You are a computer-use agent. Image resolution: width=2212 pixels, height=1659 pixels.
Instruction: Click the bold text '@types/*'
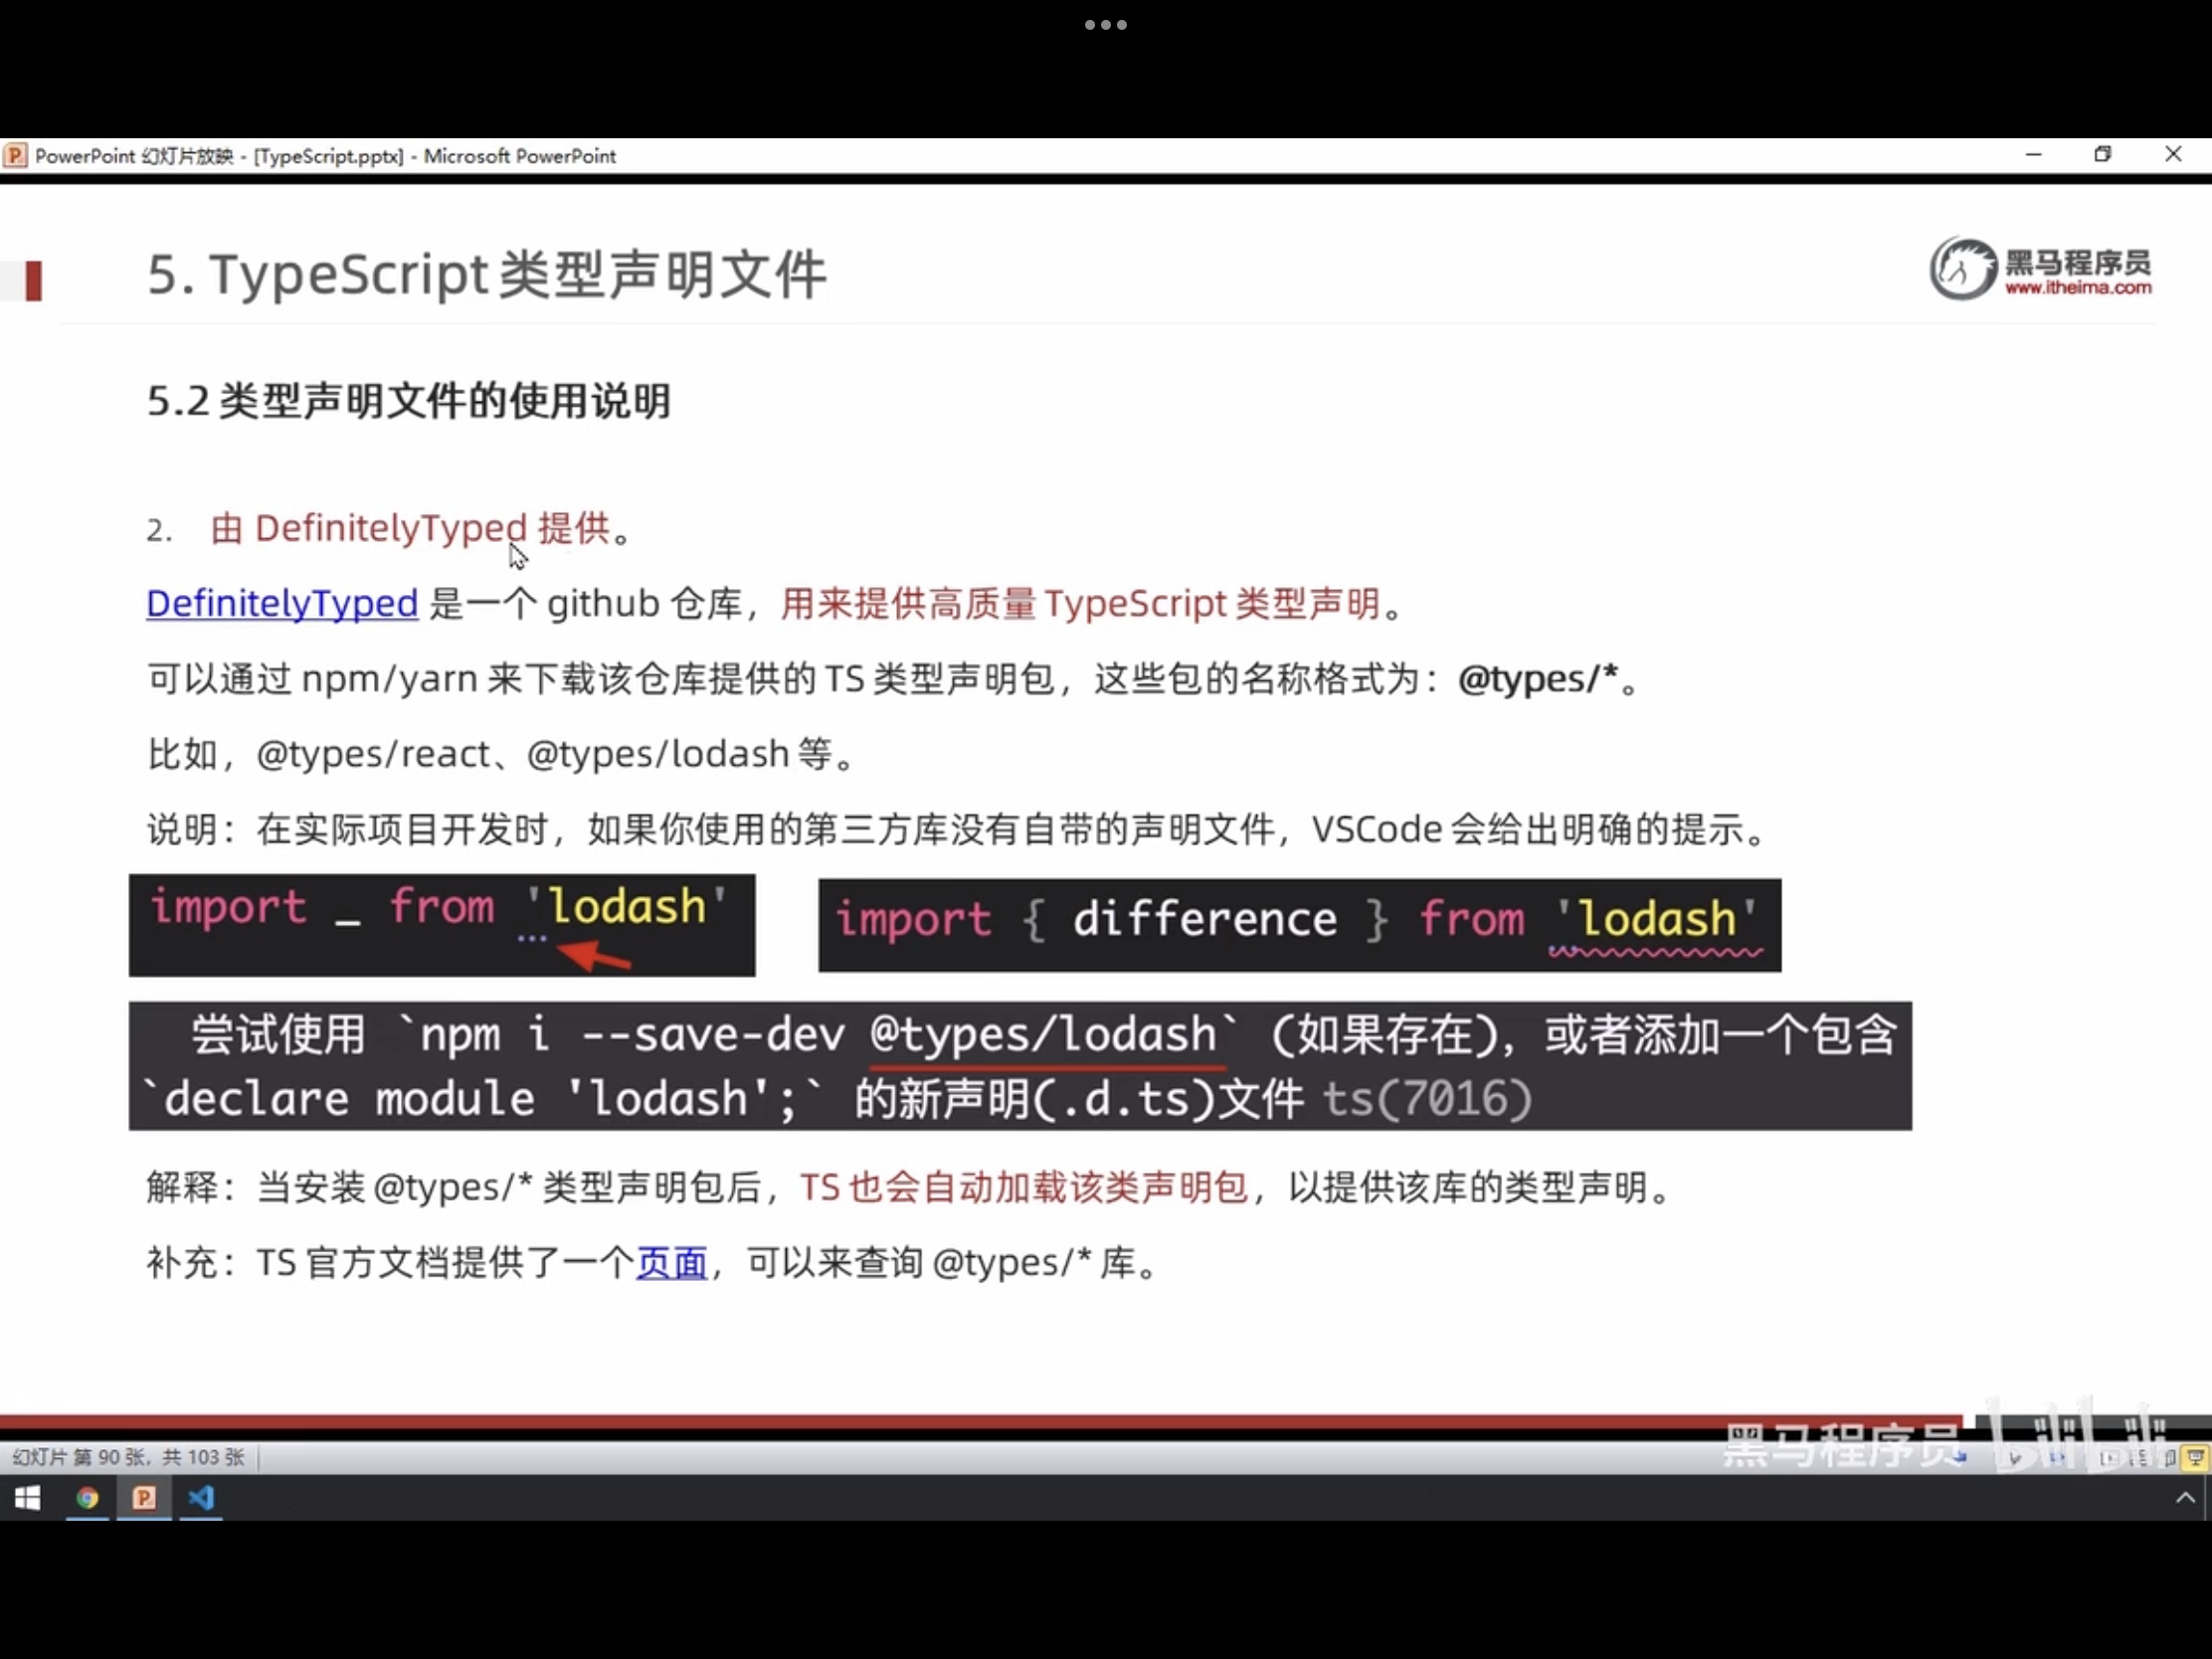coord(1538,679)
